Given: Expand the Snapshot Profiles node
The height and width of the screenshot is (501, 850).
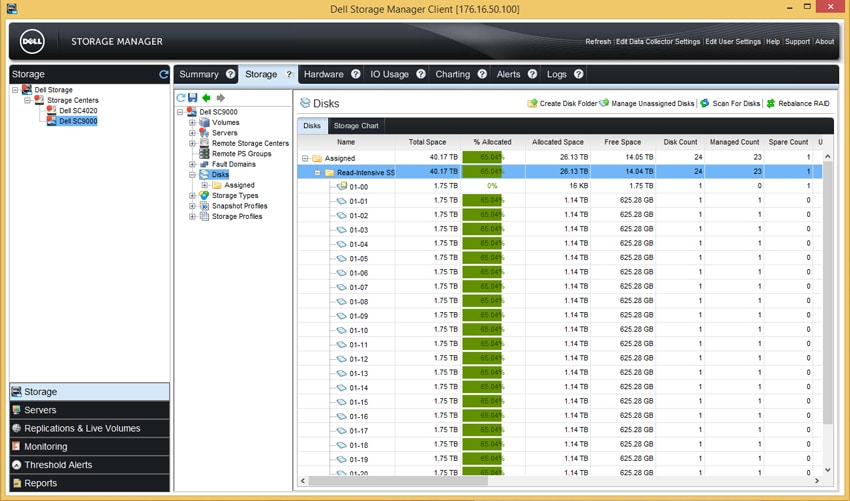Looking at the screenshot, I should point(192,206).
